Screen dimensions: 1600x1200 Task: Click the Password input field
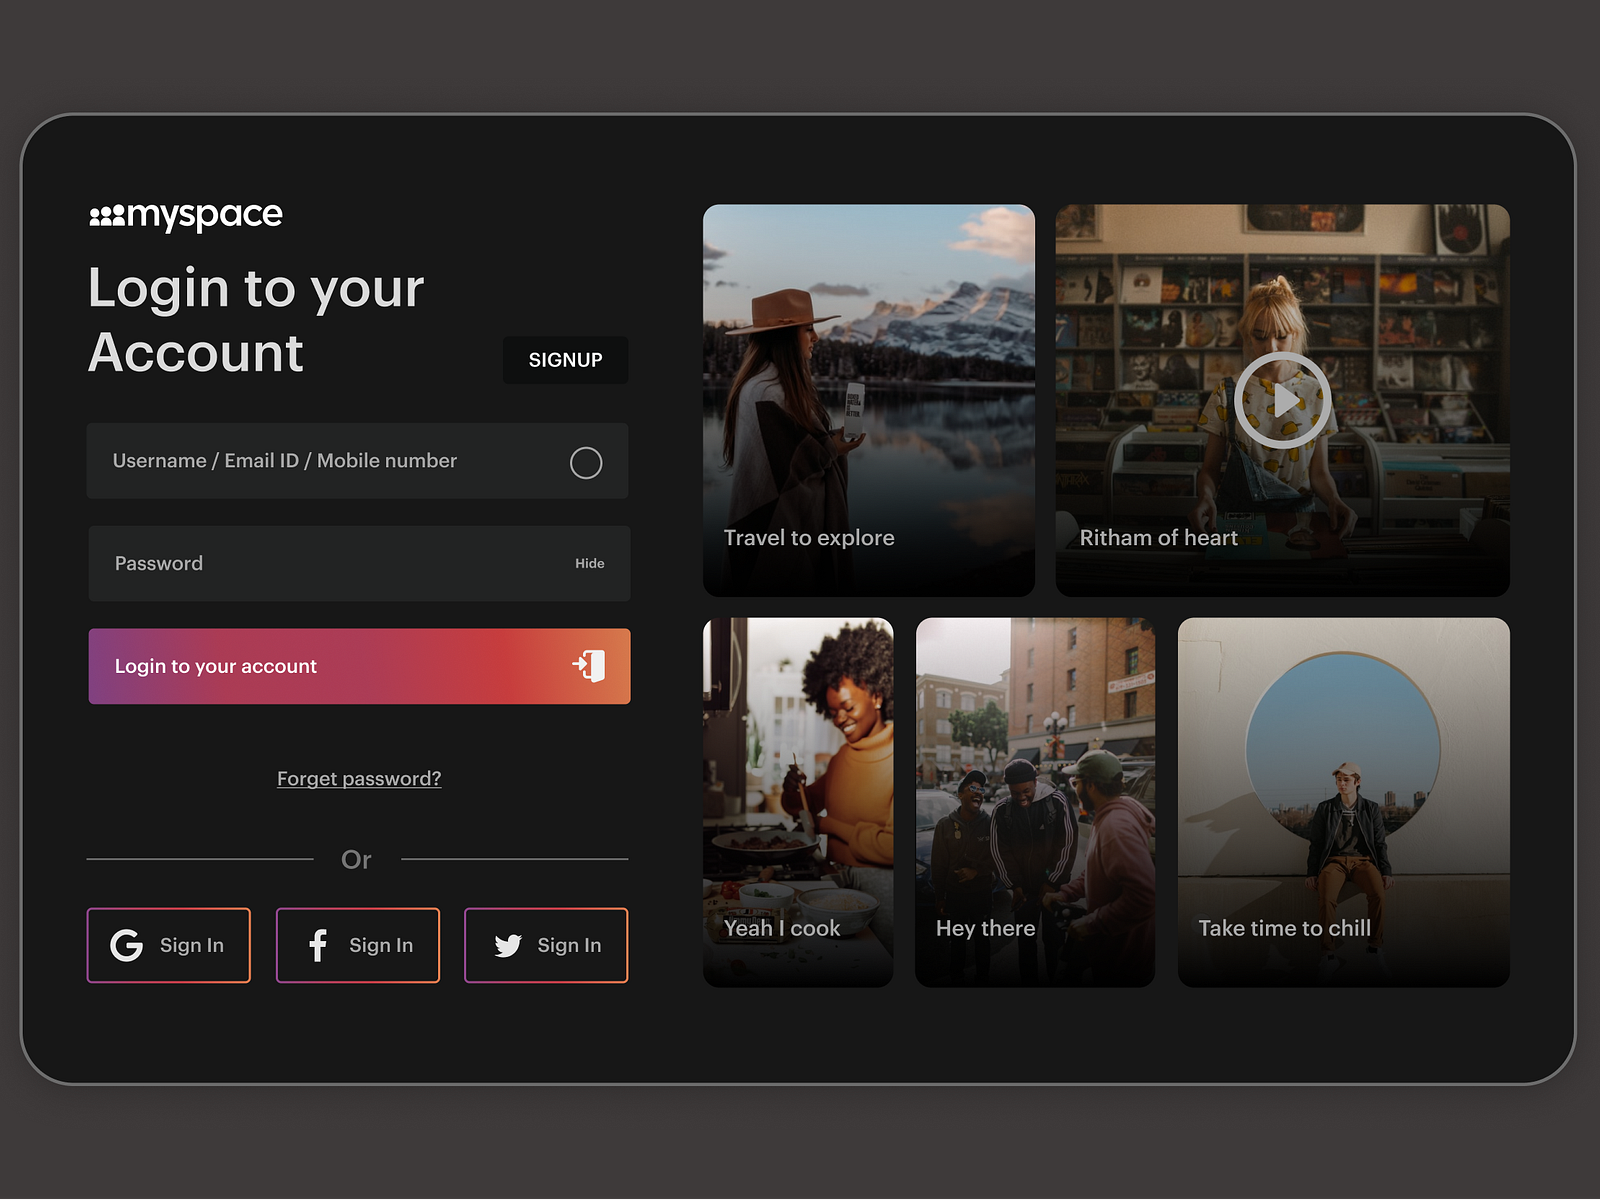click(x=300, y=563)
